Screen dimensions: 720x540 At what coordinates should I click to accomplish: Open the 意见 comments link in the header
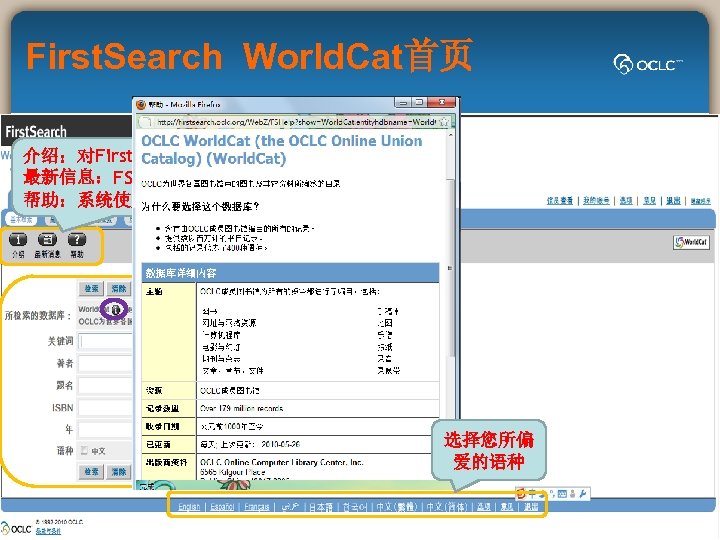pyautogui.click(x=649, y=201)
